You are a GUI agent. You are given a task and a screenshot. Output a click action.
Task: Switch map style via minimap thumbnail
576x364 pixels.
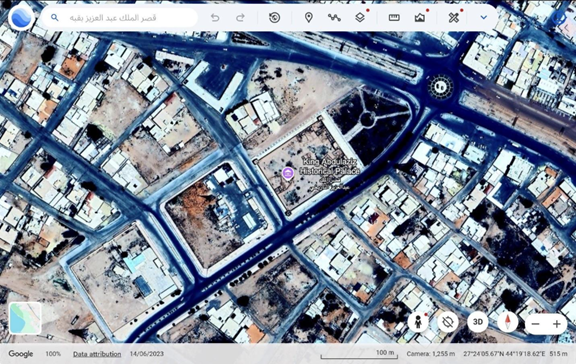25,318
